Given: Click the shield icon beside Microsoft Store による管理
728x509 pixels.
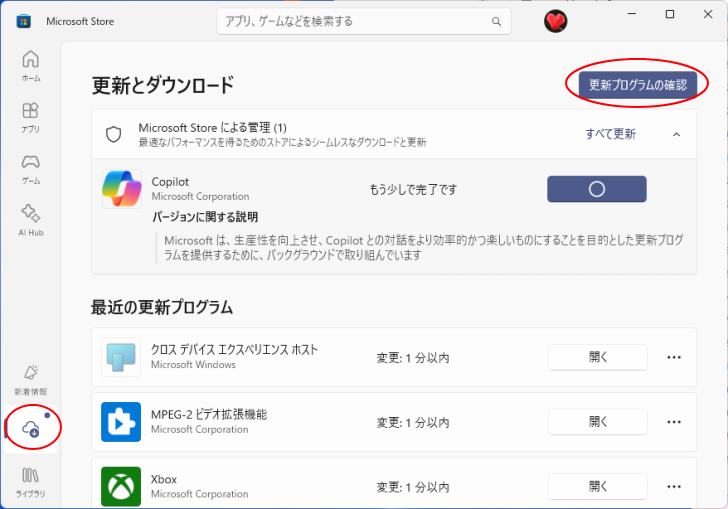Looking at the screenshot, I should click(x=114, y=134).
